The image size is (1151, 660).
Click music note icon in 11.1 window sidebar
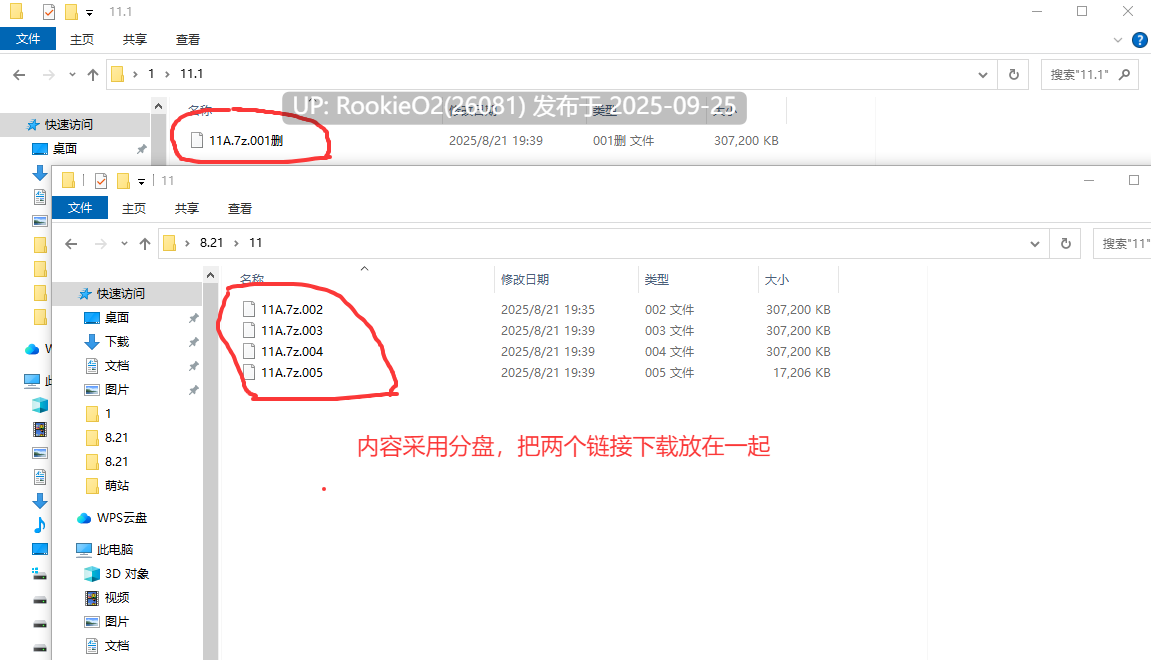point(40,525)
